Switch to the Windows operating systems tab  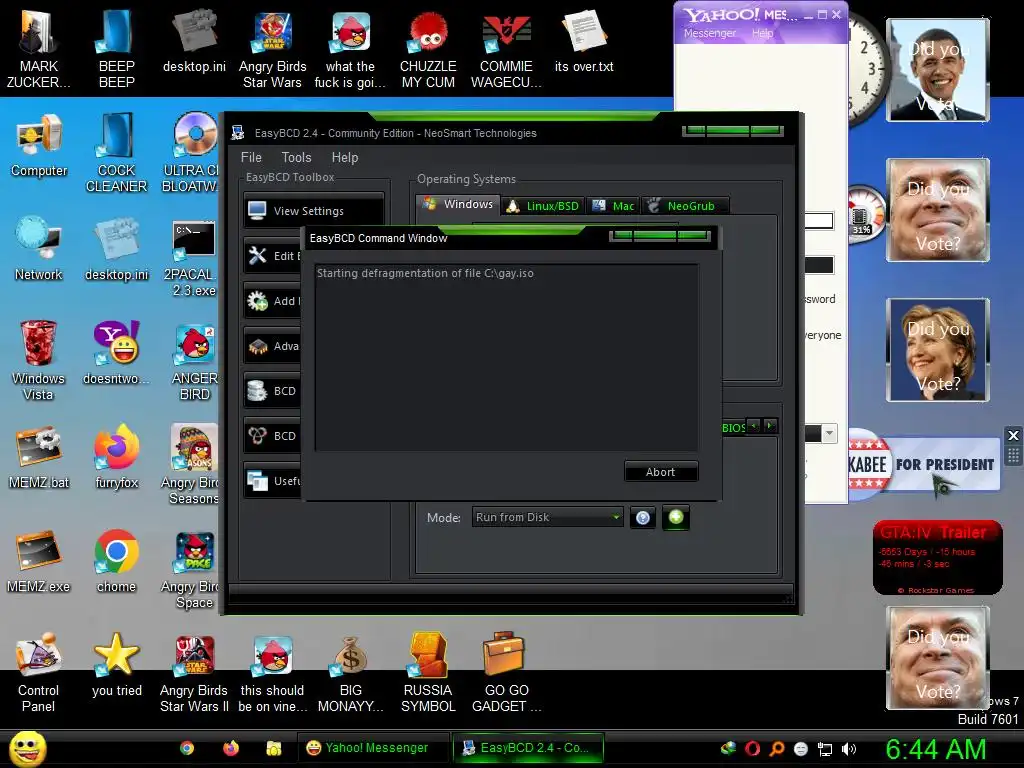click(x=458, y=204)
